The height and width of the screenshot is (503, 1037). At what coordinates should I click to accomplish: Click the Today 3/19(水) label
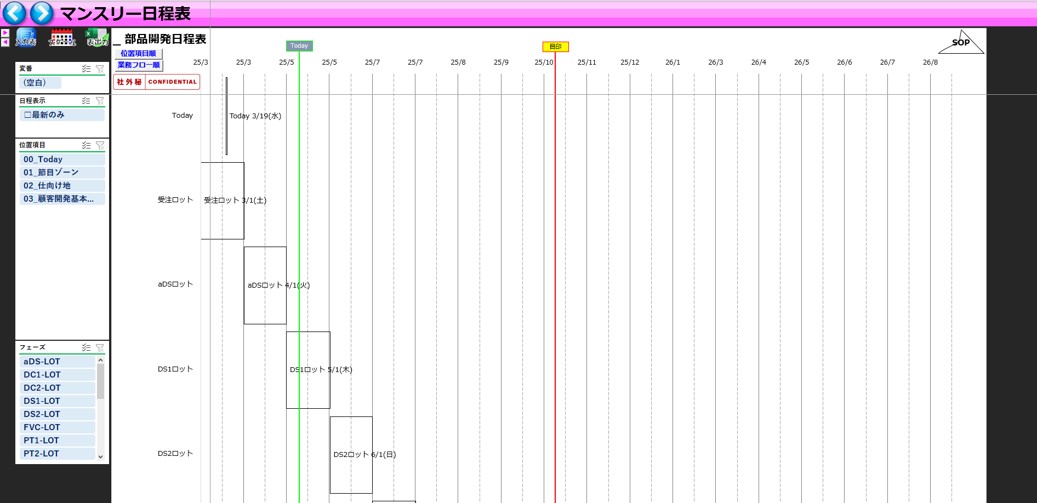[x=256, y=116]
